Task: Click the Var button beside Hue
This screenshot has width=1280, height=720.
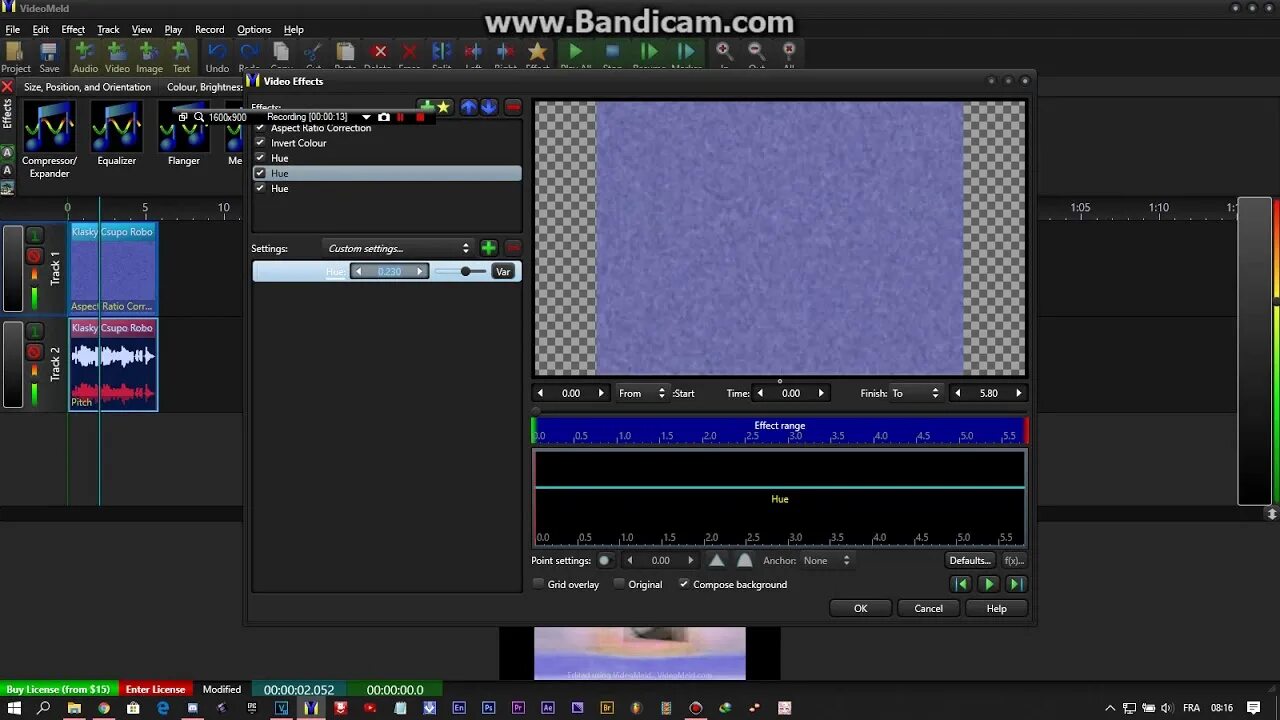Action: click(503, 272)
